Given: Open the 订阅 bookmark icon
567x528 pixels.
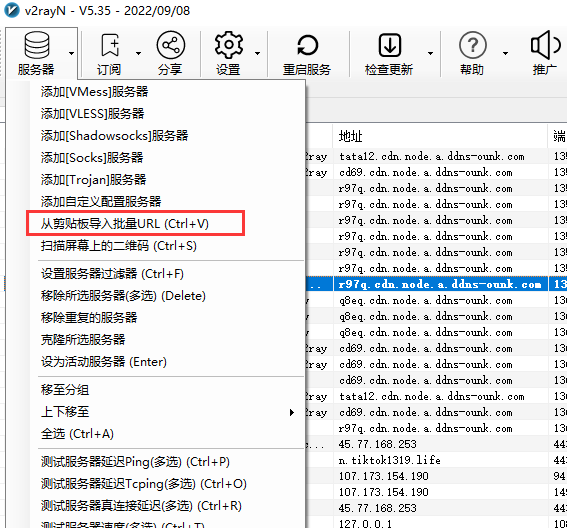Looking at the screenshot, I should (110, 45).
